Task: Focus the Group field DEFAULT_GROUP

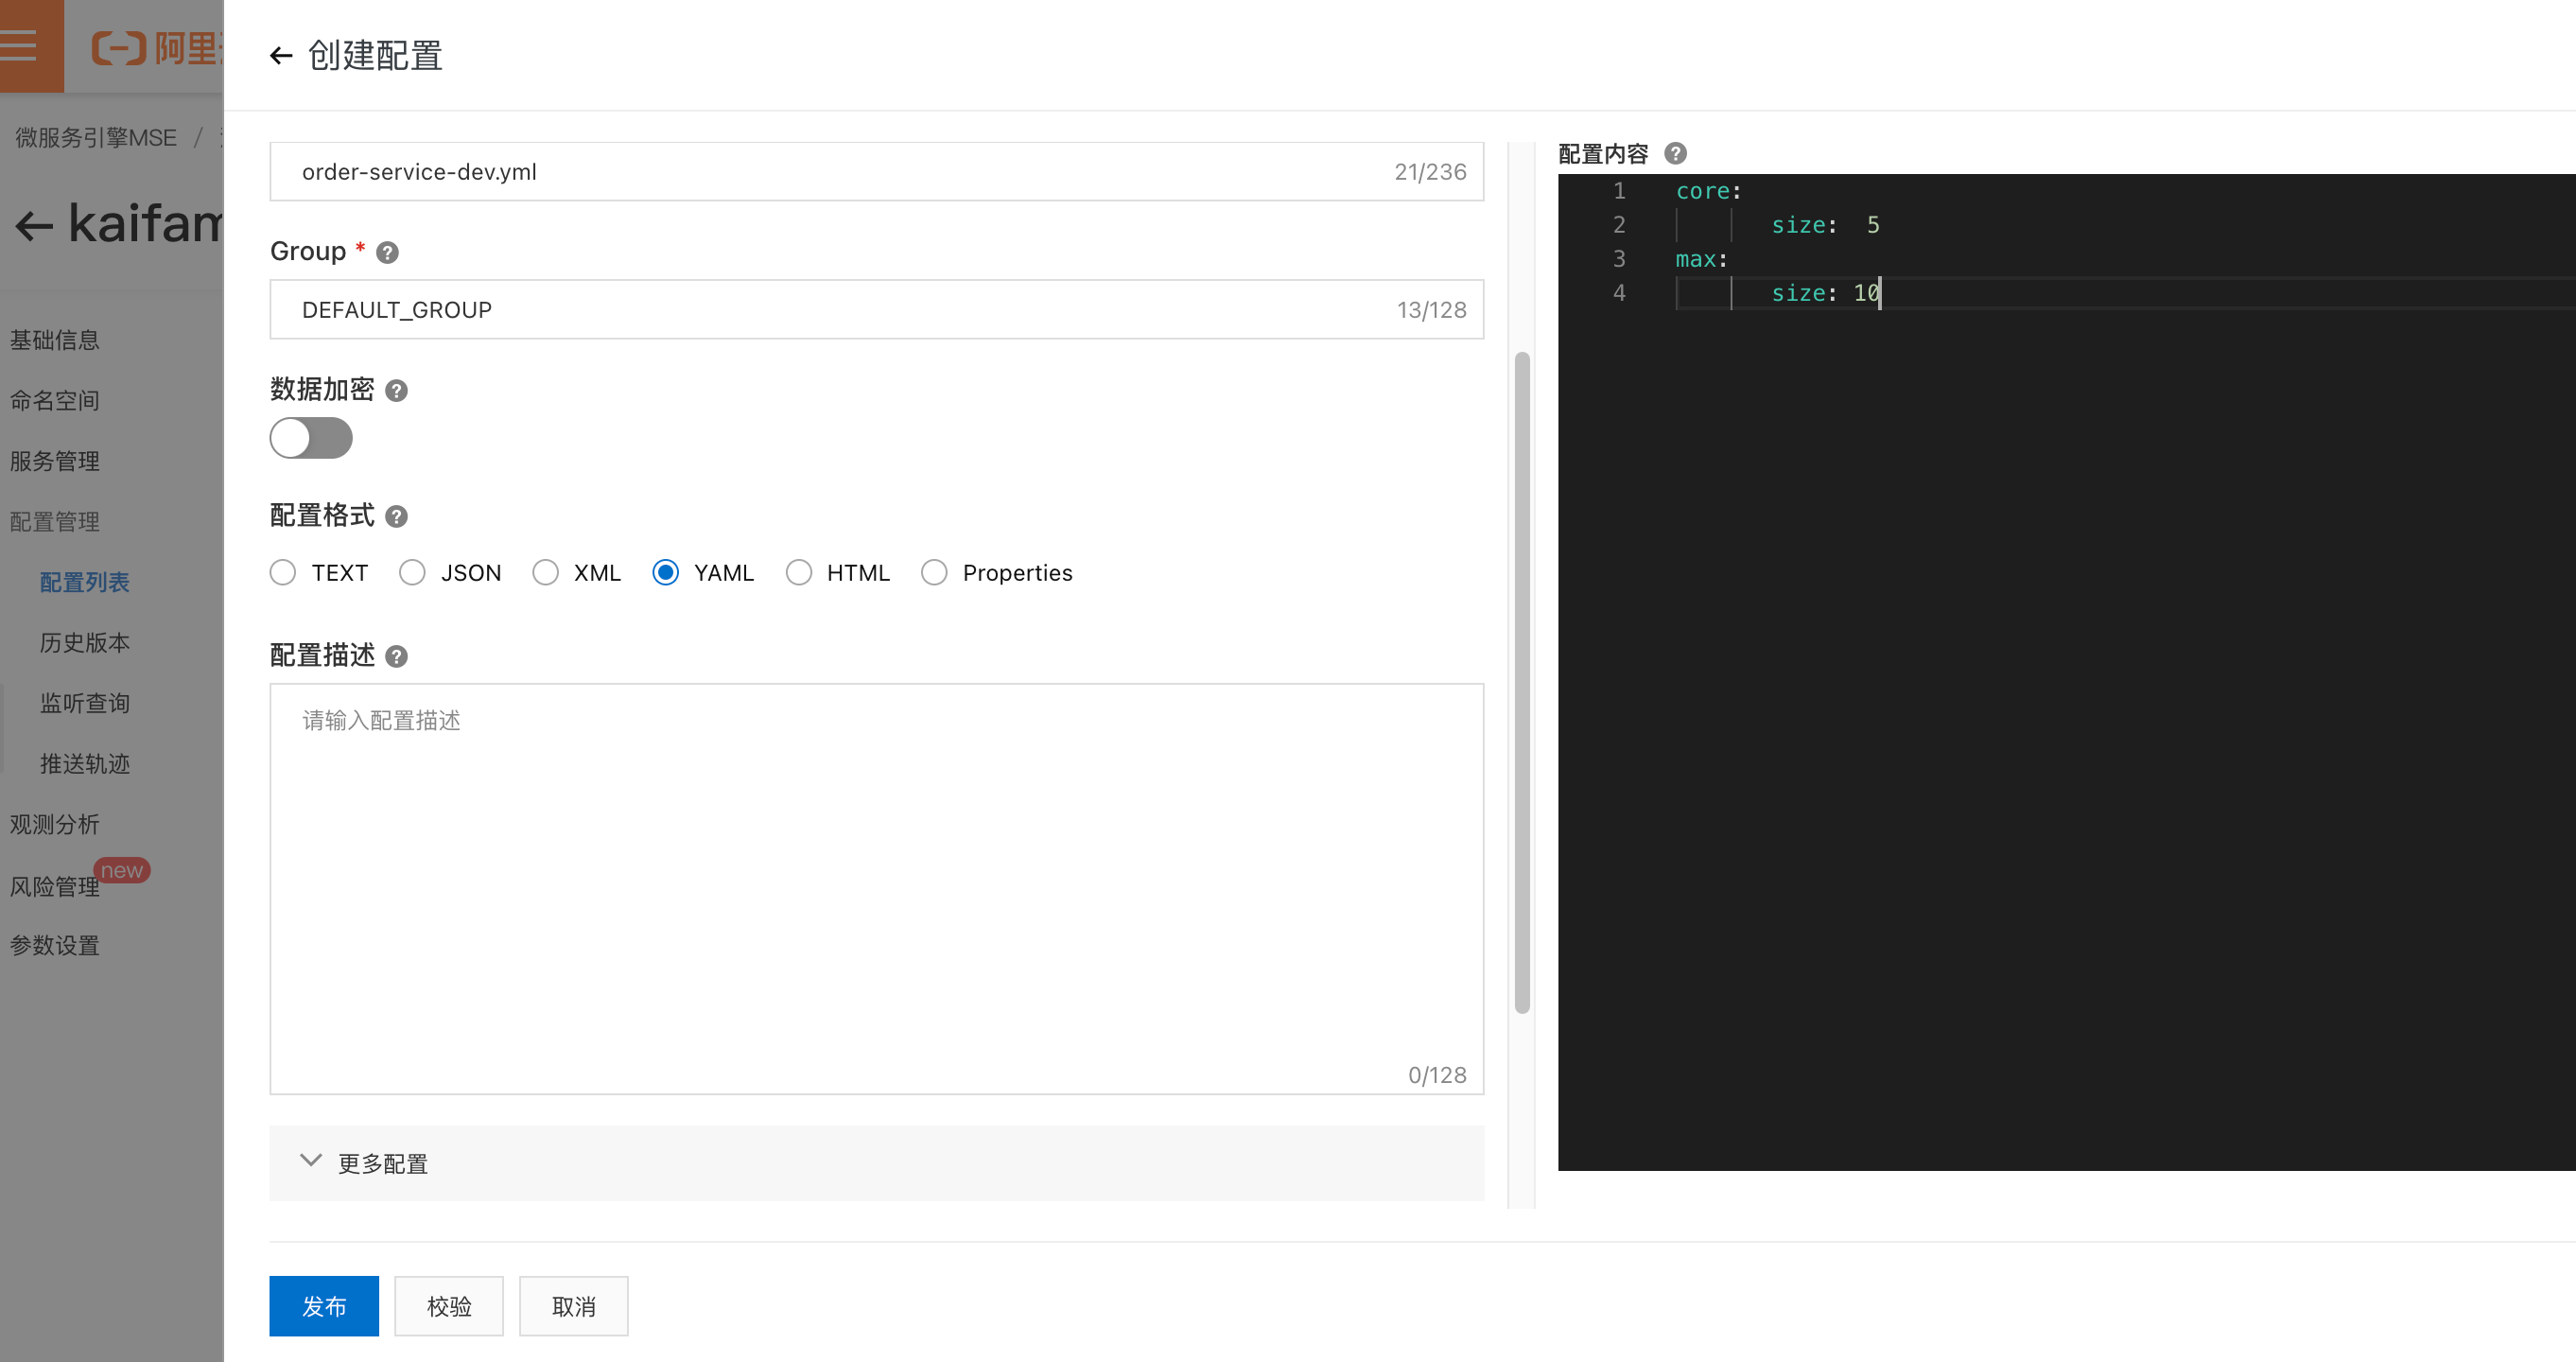Action: click(x=876, y=309)
